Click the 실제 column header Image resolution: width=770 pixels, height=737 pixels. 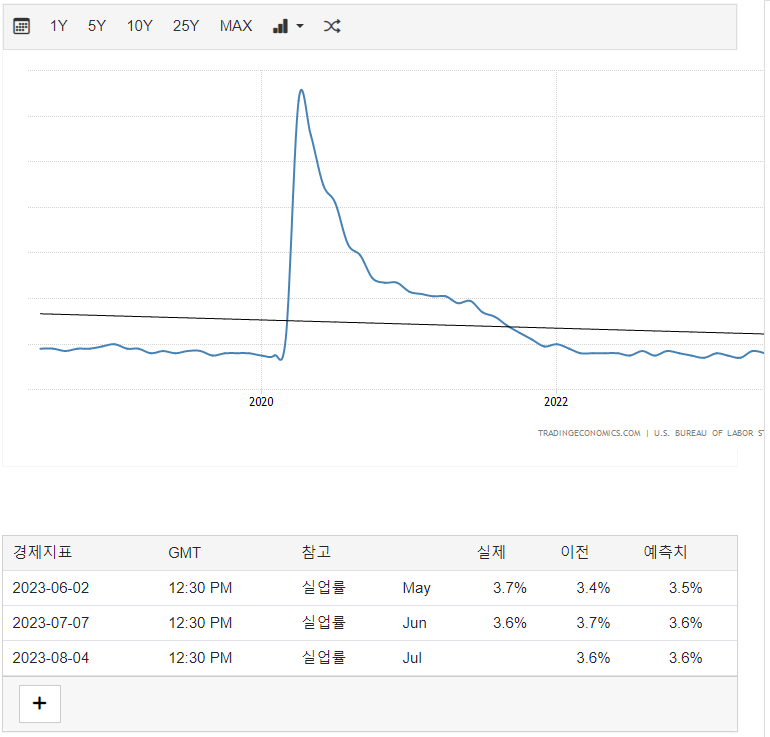point(491,552)
